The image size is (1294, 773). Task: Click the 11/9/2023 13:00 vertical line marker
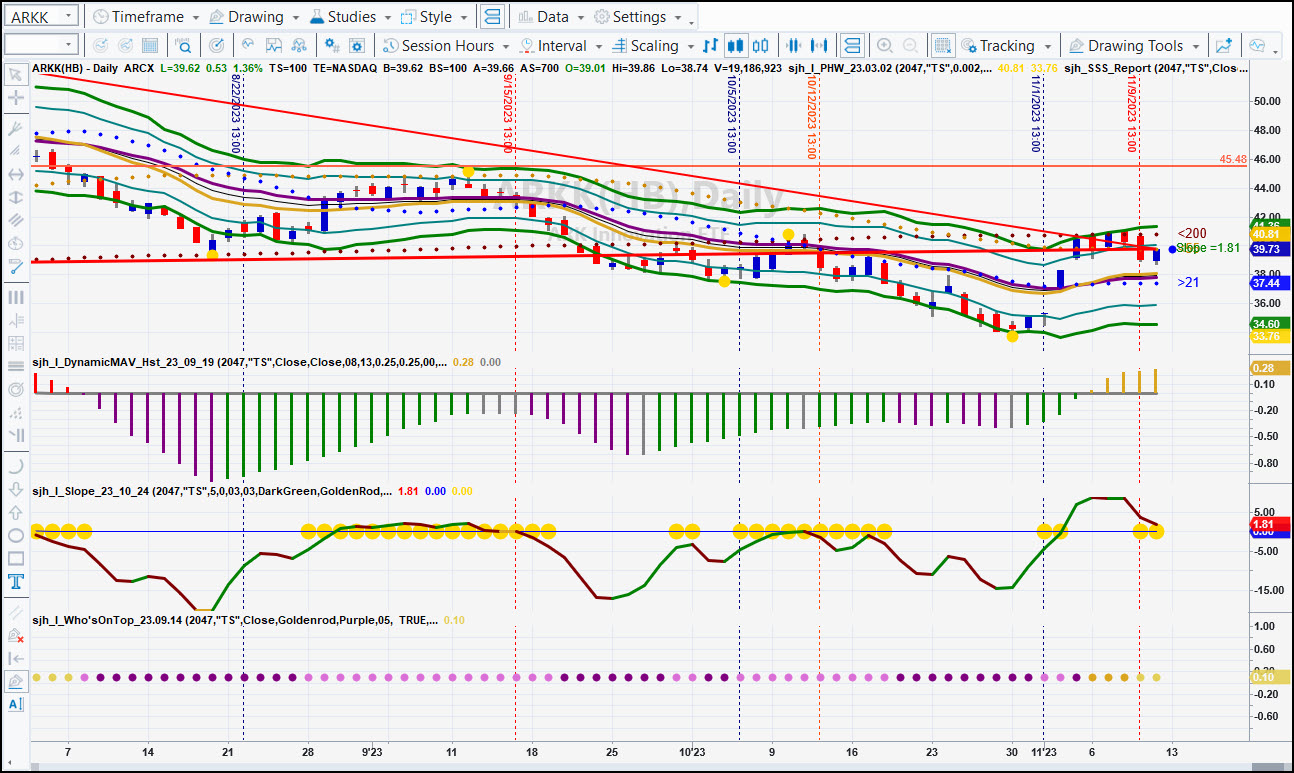[x=1132, y=113]
